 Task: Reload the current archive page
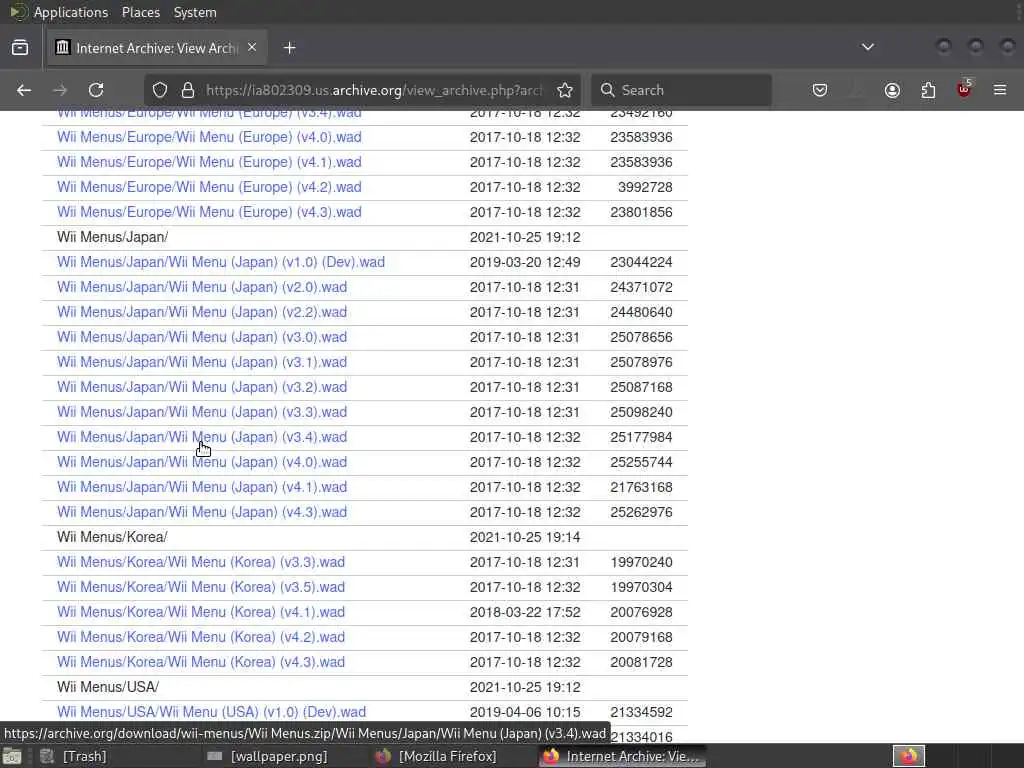[x=96, y=90]
